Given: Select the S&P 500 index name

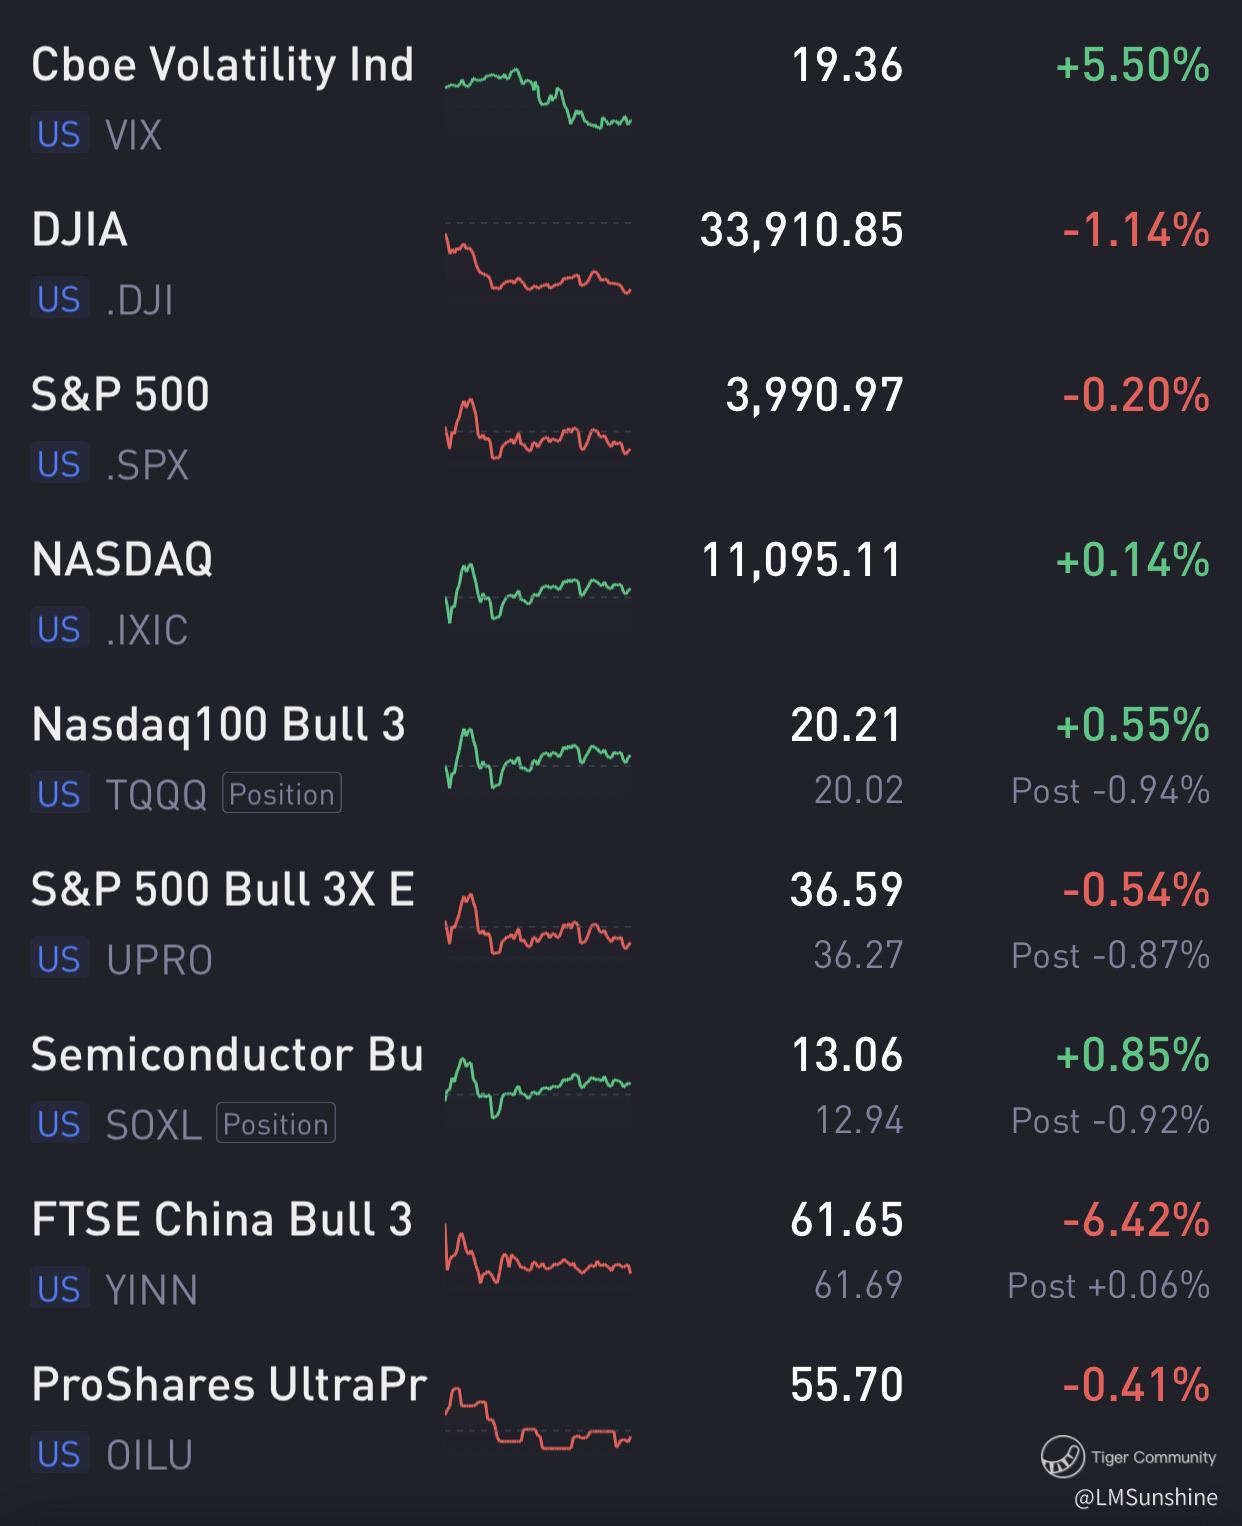Looking at the screenshot, I should (121, 394).
